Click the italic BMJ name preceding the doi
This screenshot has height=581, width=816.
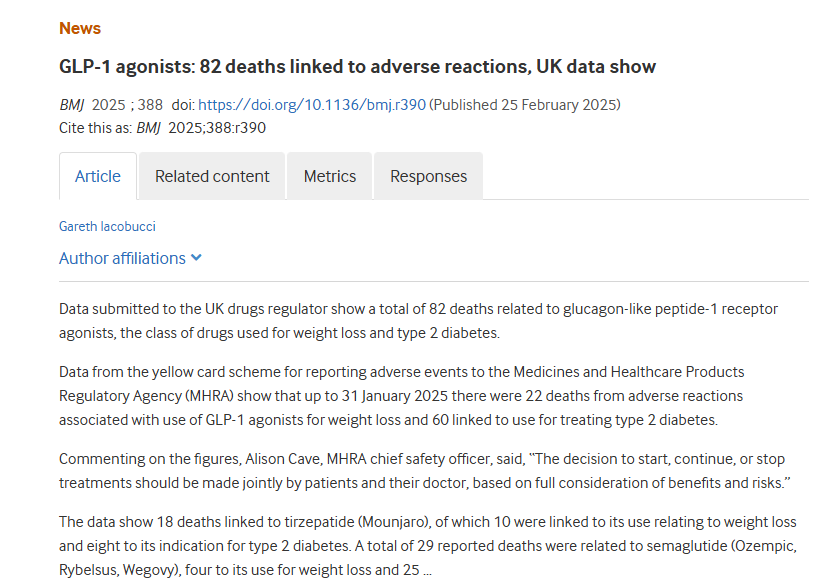pos(72,104)
